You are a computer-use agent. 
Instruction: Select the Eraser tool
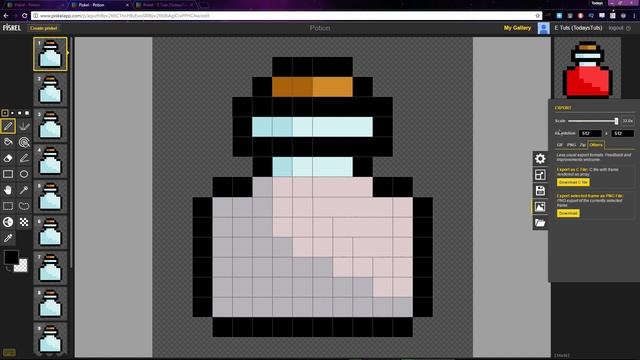coord(8,158)
